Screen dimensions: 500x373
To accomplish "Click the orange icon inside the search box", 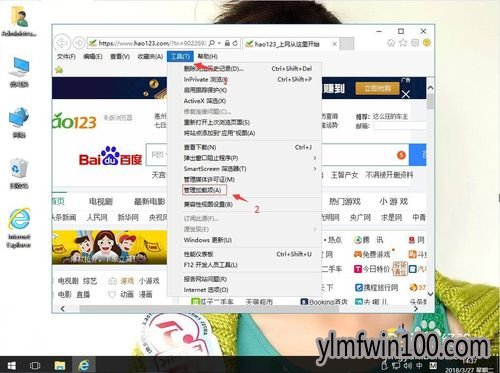I will point(401,155).
